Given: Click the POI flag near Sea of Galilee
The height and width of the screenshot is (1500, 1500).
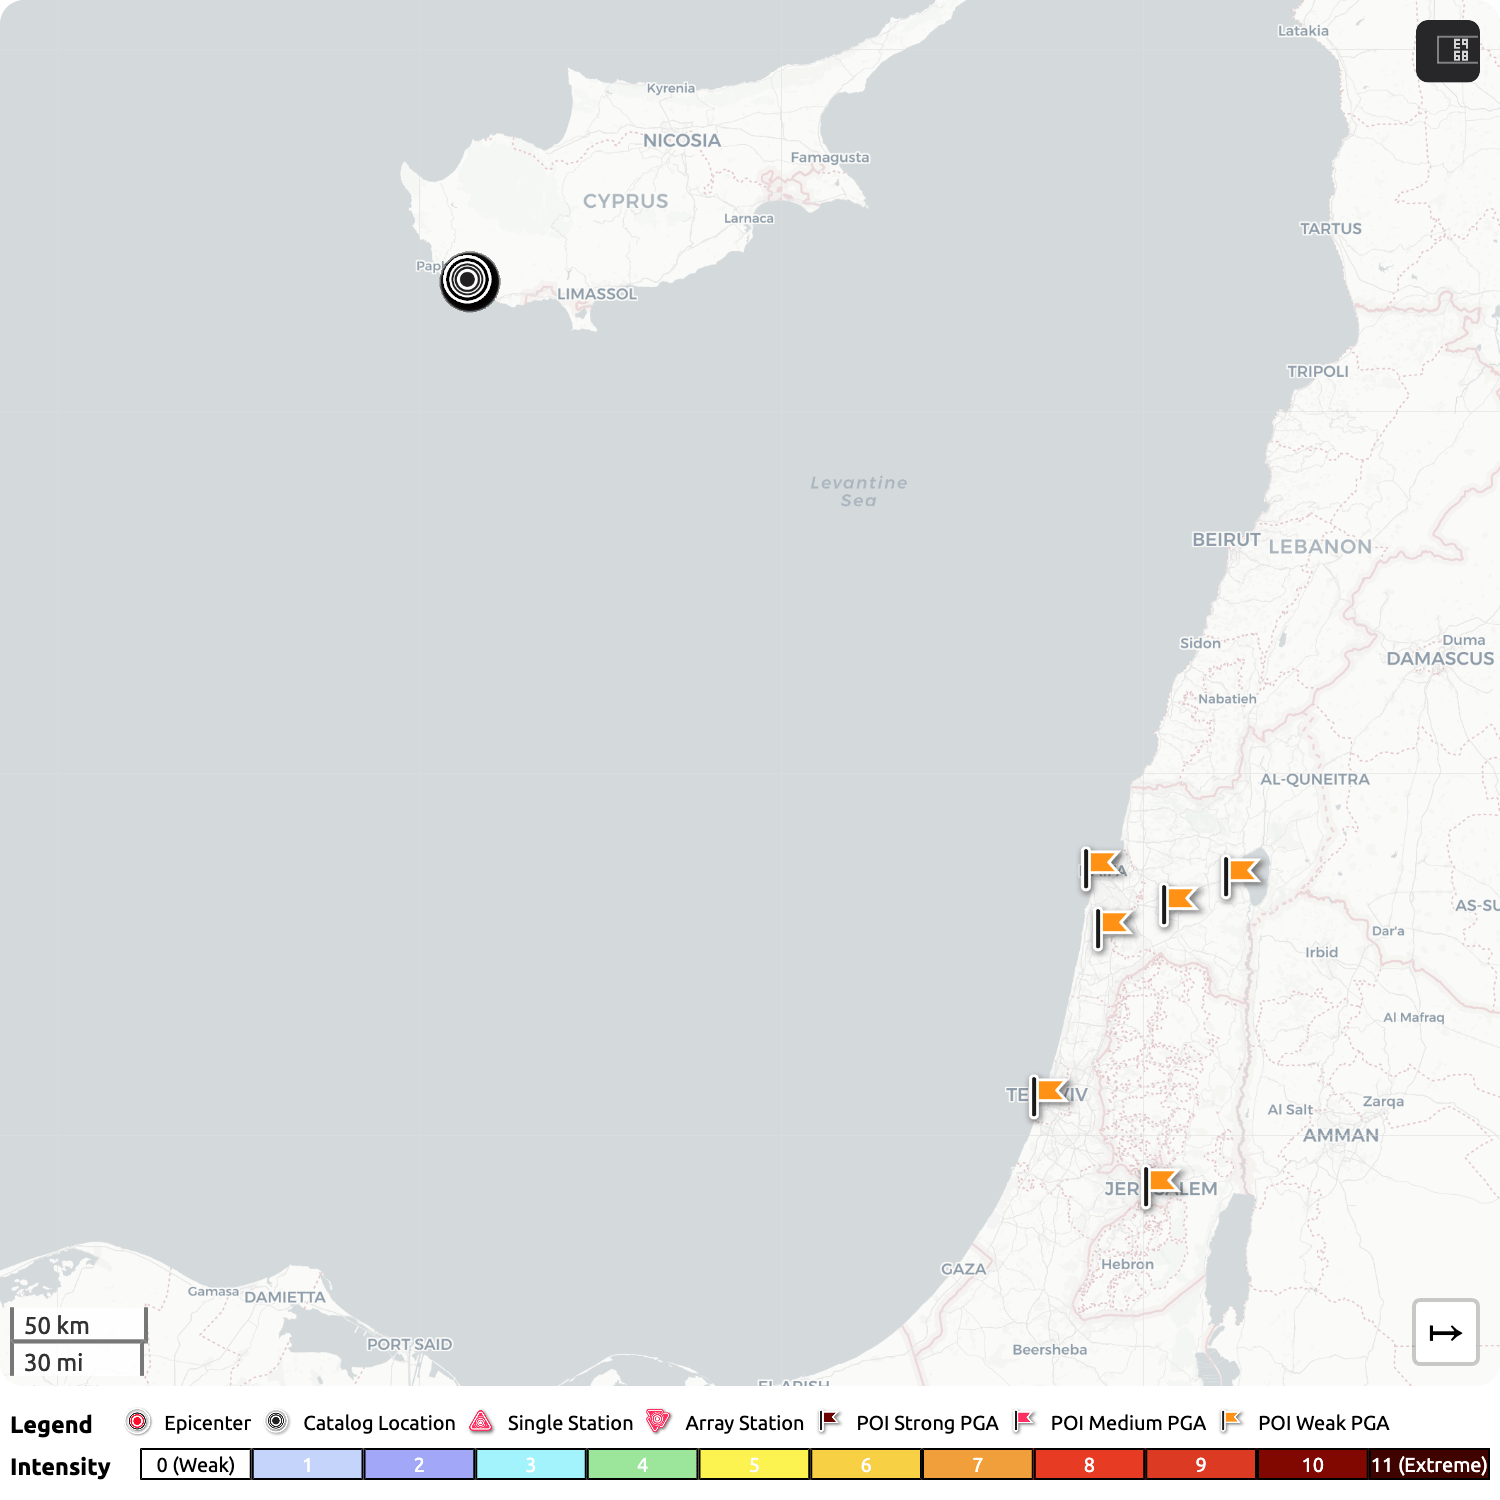Looking at the screenshot, I should pos(1241,874).
